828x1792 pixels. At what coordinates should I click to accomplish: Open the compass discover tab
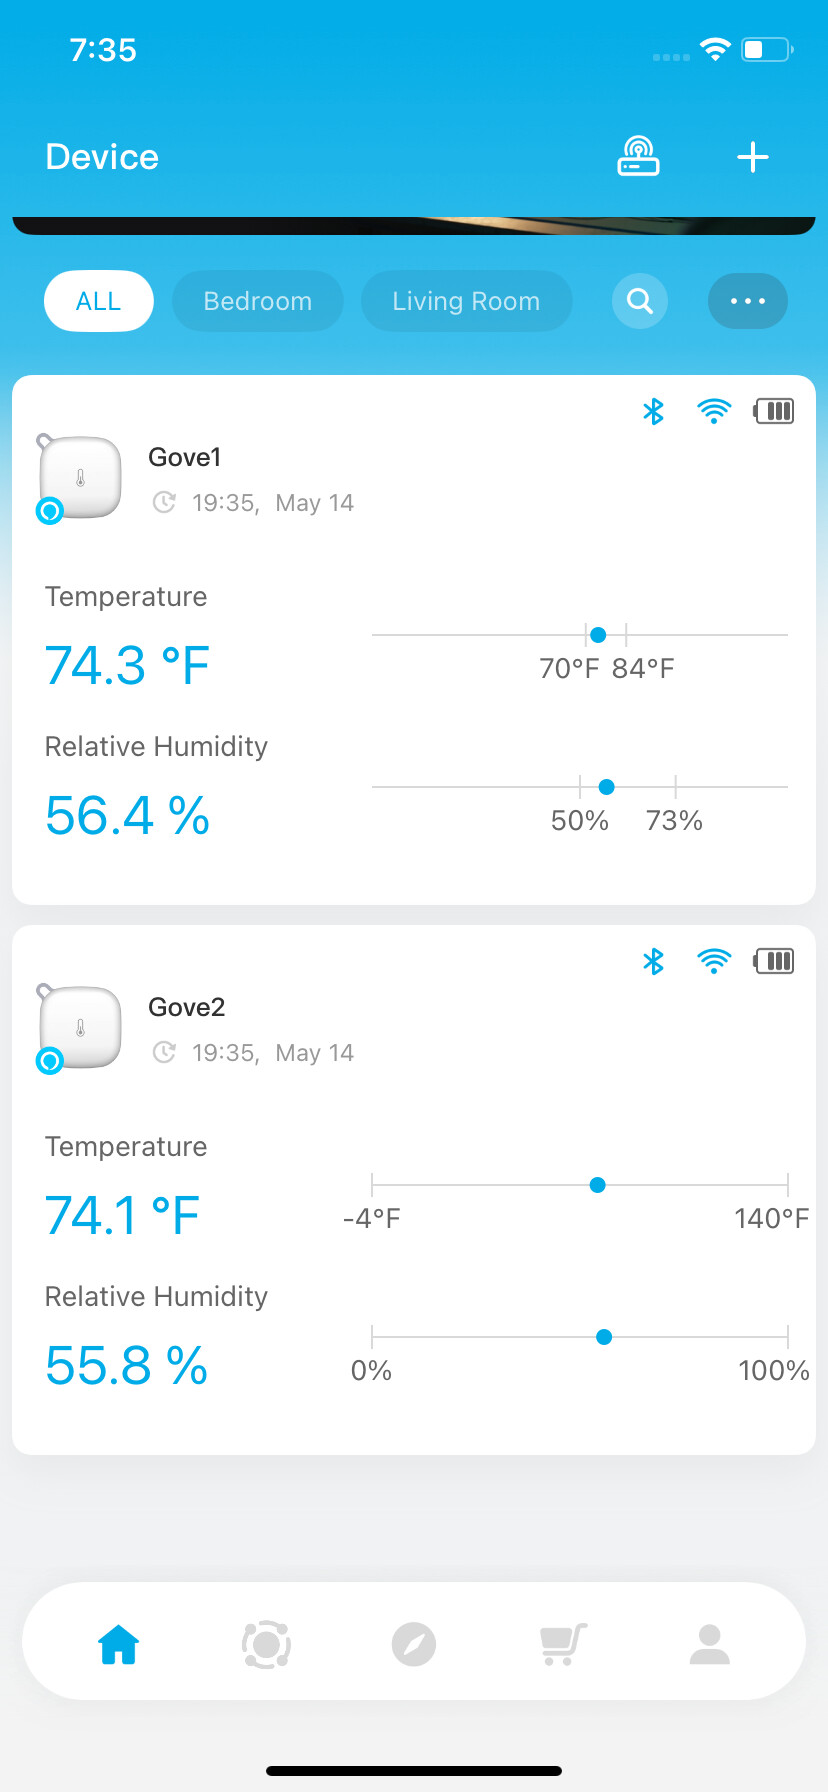click(414, 1644)
